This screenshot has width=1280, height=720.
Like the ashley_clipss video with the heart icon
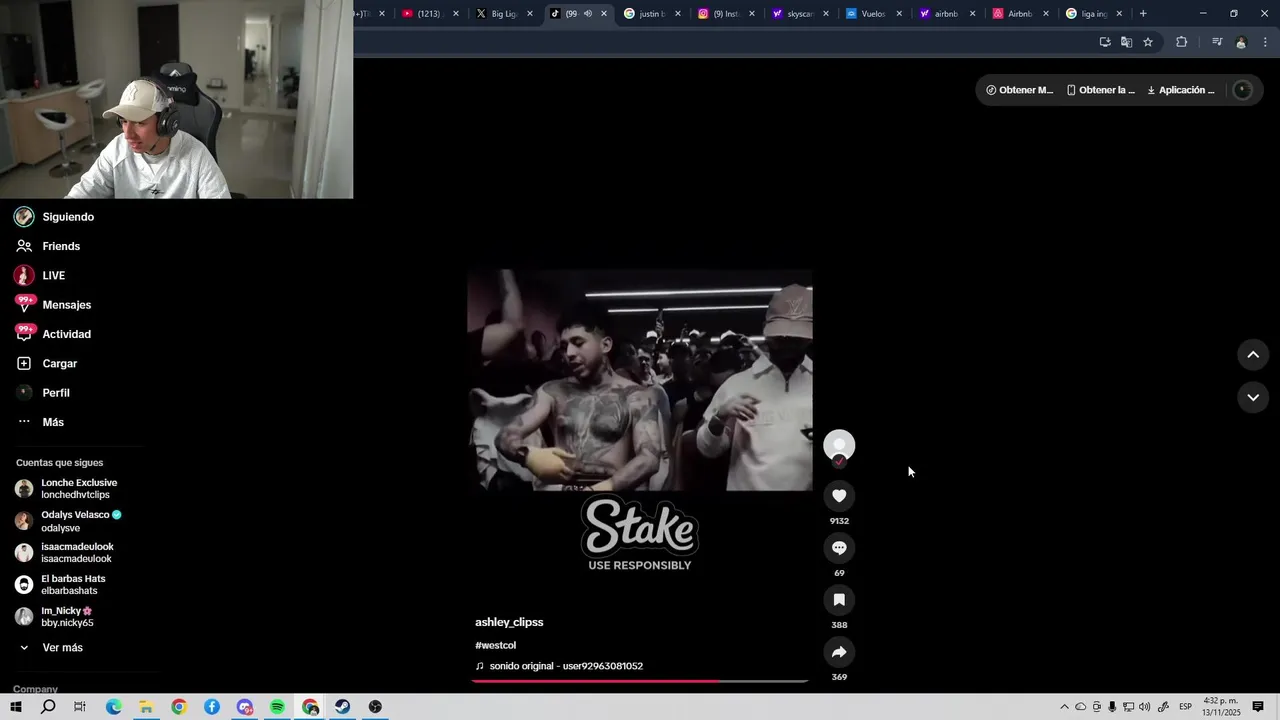(x=839, y=496)
